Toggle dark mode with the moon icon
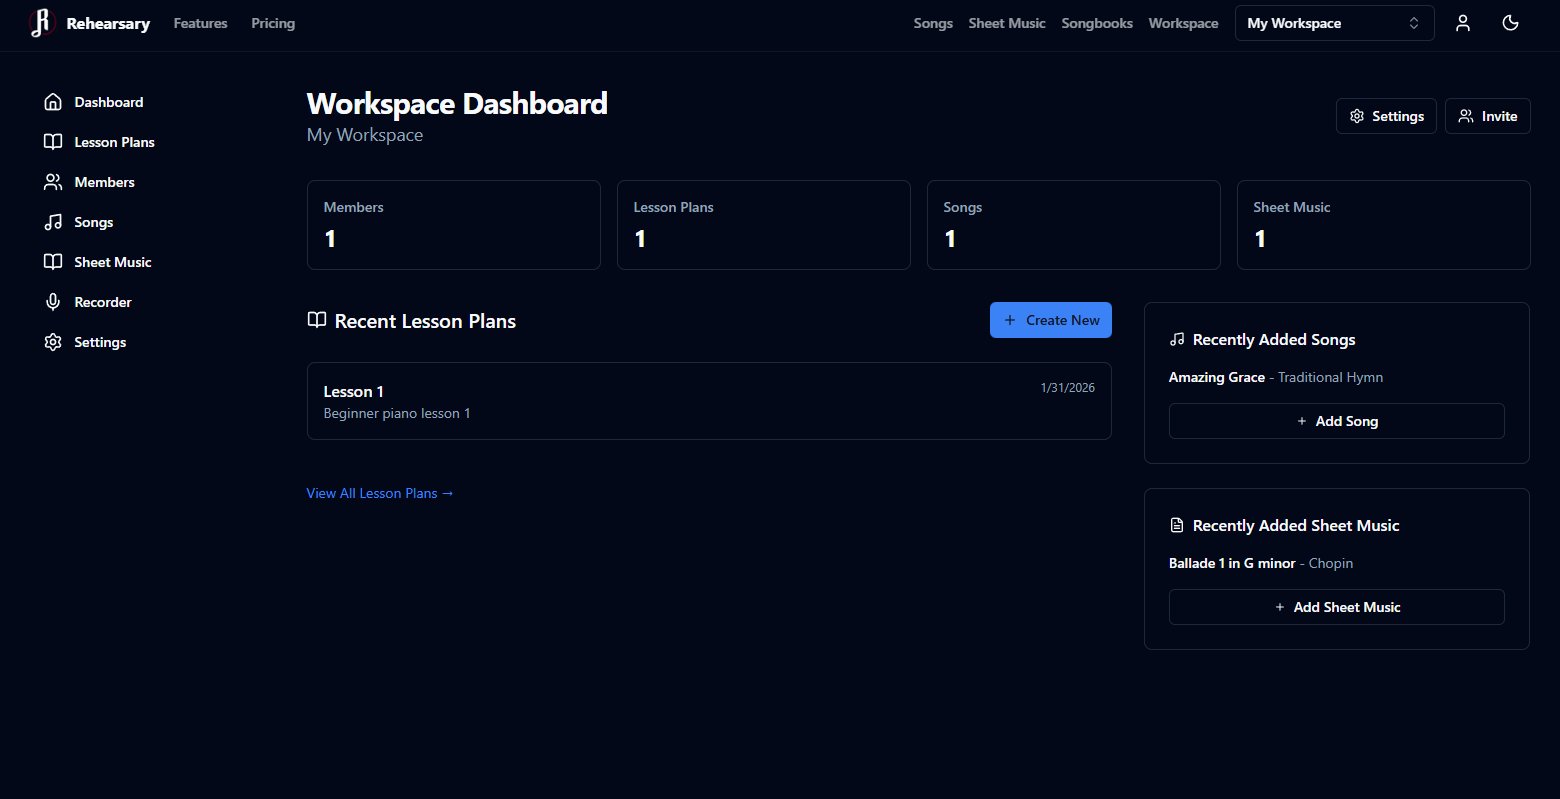This screenshot has height=799, width=1560. coord(1510,22)
